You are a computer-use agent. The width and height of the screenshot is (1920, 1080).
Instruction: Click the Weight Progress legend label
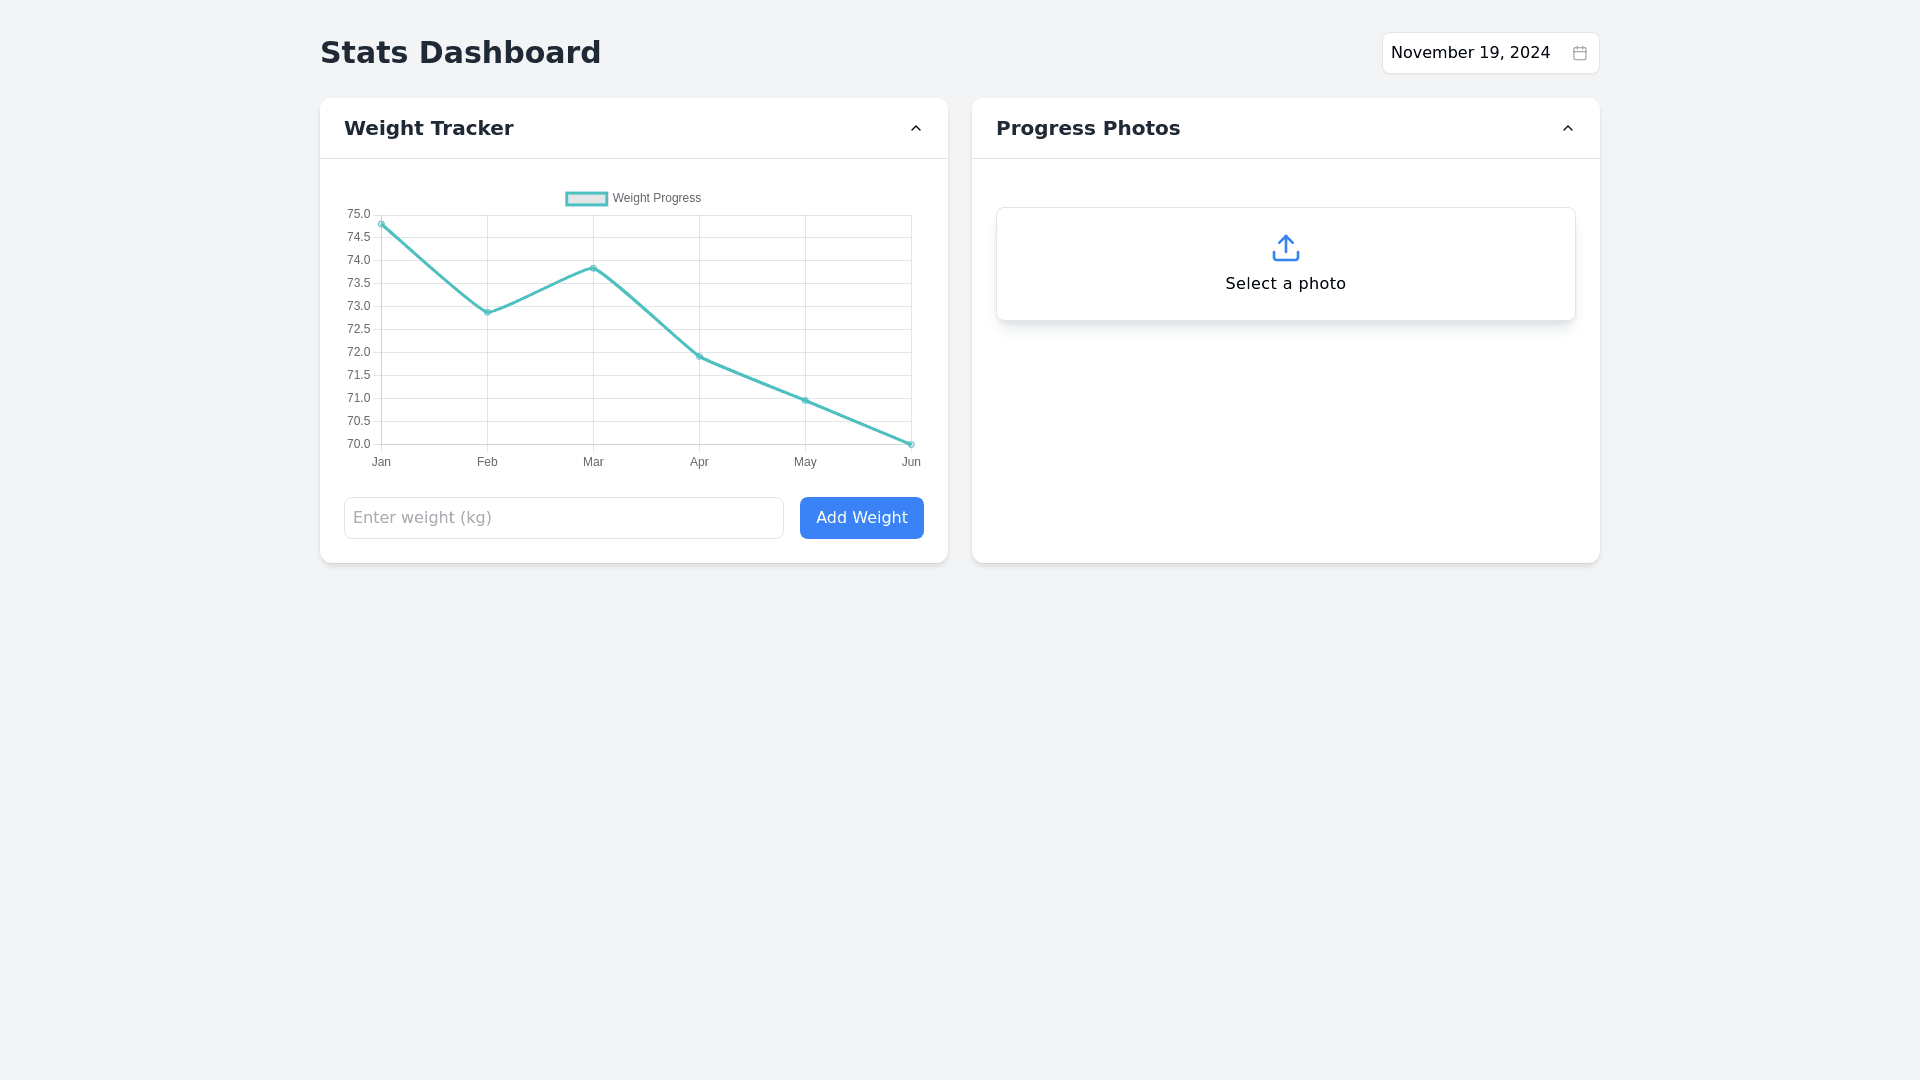tap(656, 199)
